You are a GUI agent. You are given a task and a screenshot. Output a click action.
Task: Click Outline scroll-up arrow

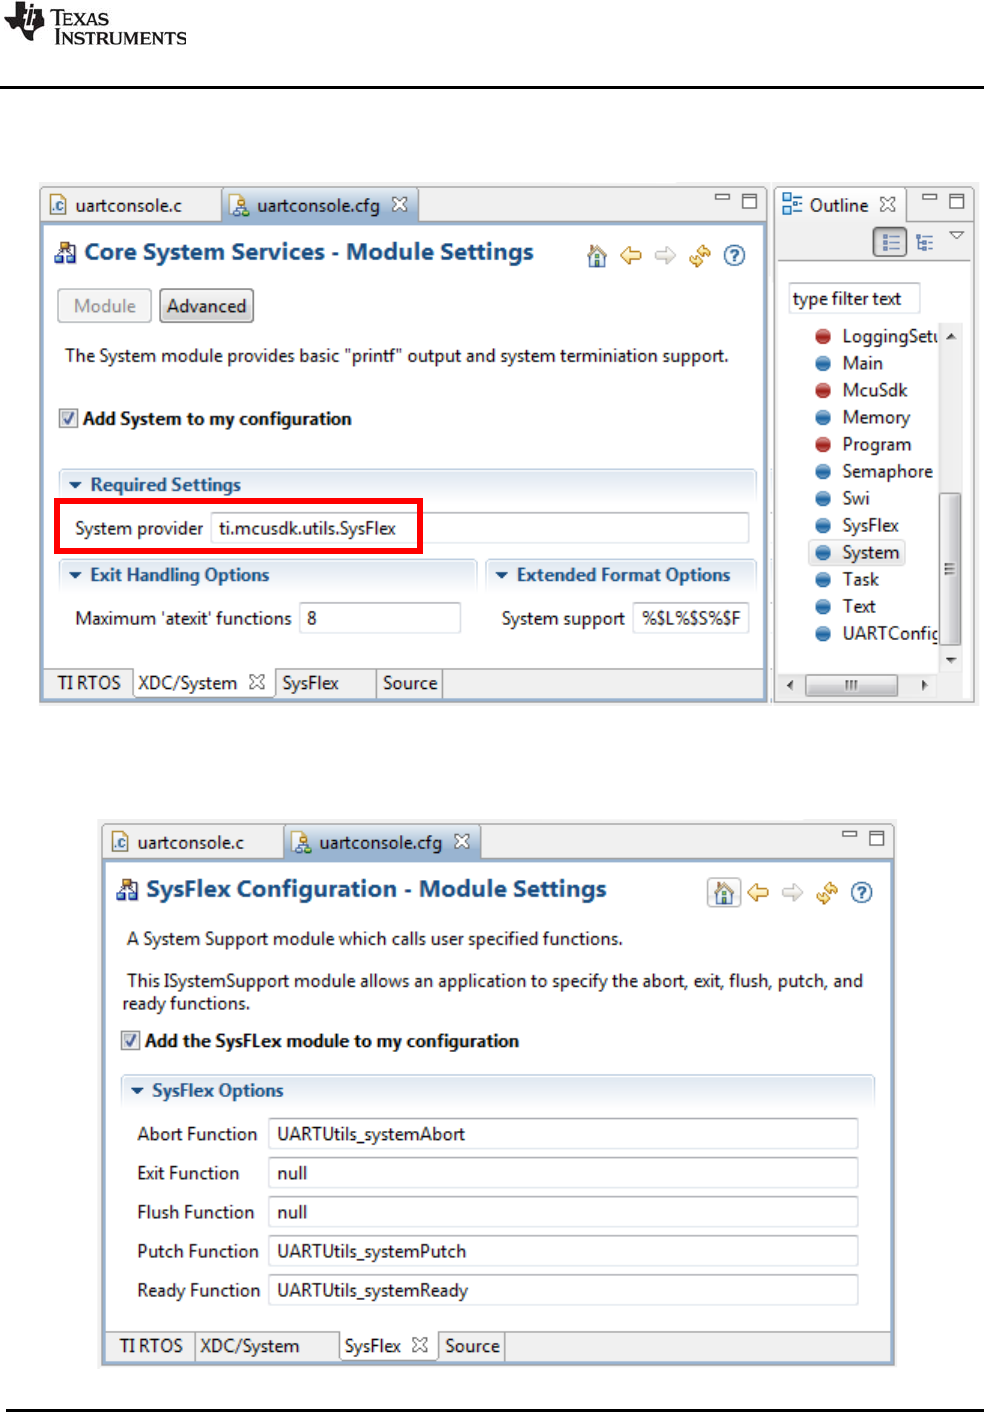coord(951,336)
